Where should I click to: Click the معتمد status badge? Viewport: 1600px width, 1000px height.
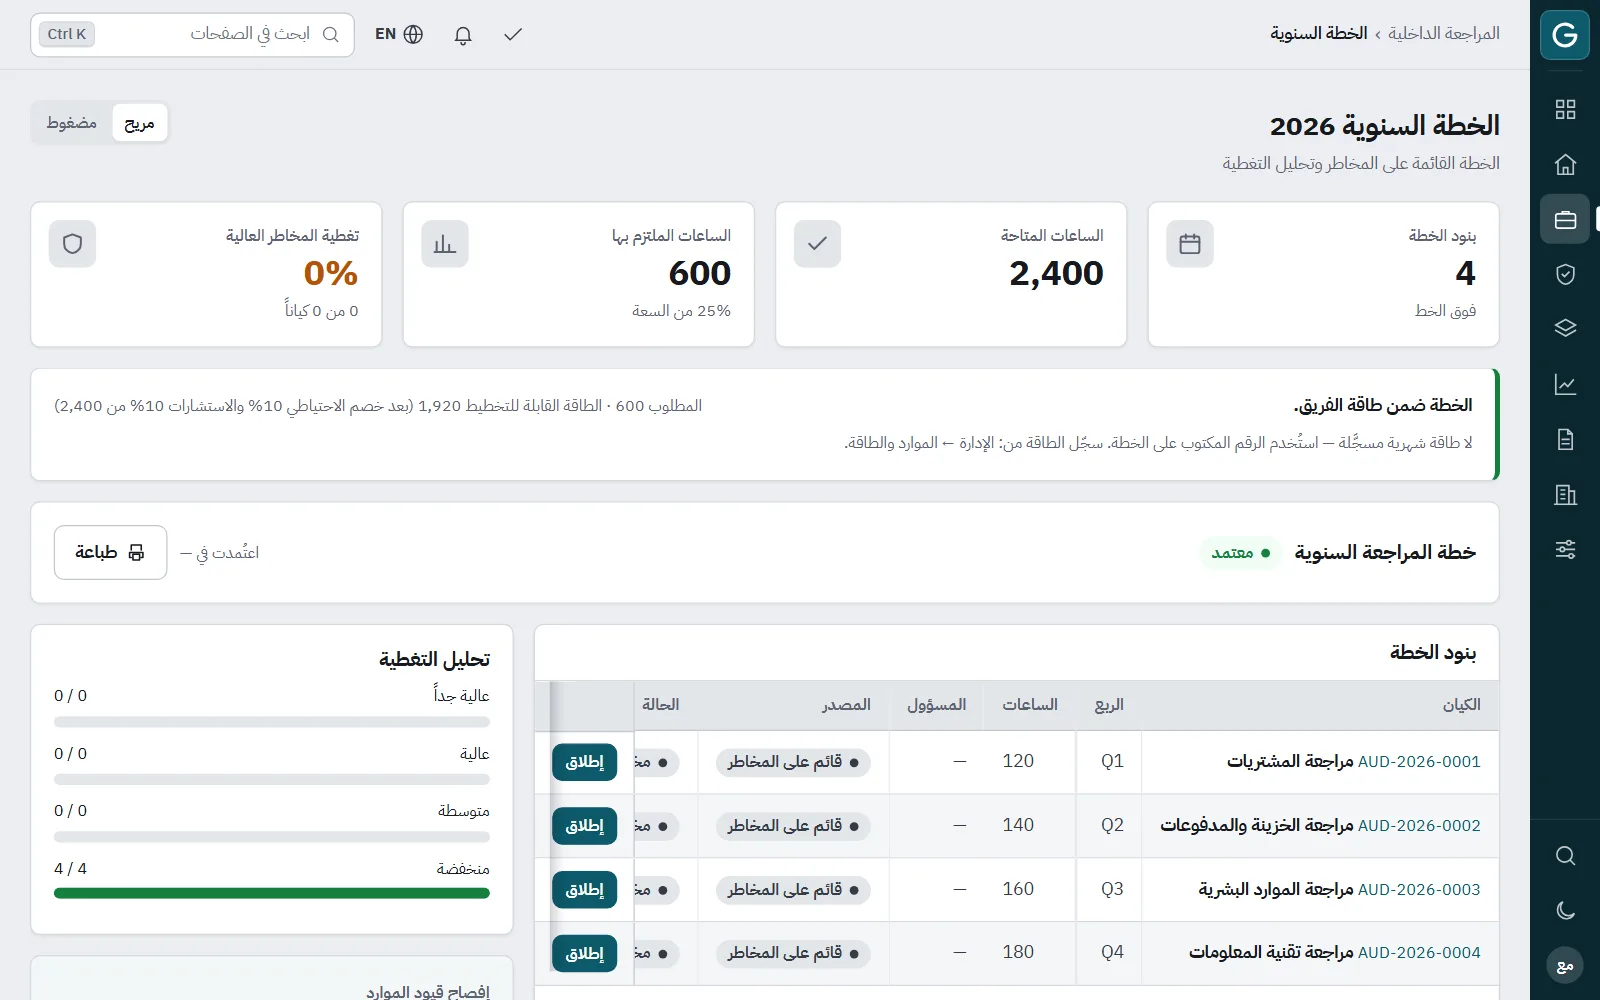(x=1241, y=553)
